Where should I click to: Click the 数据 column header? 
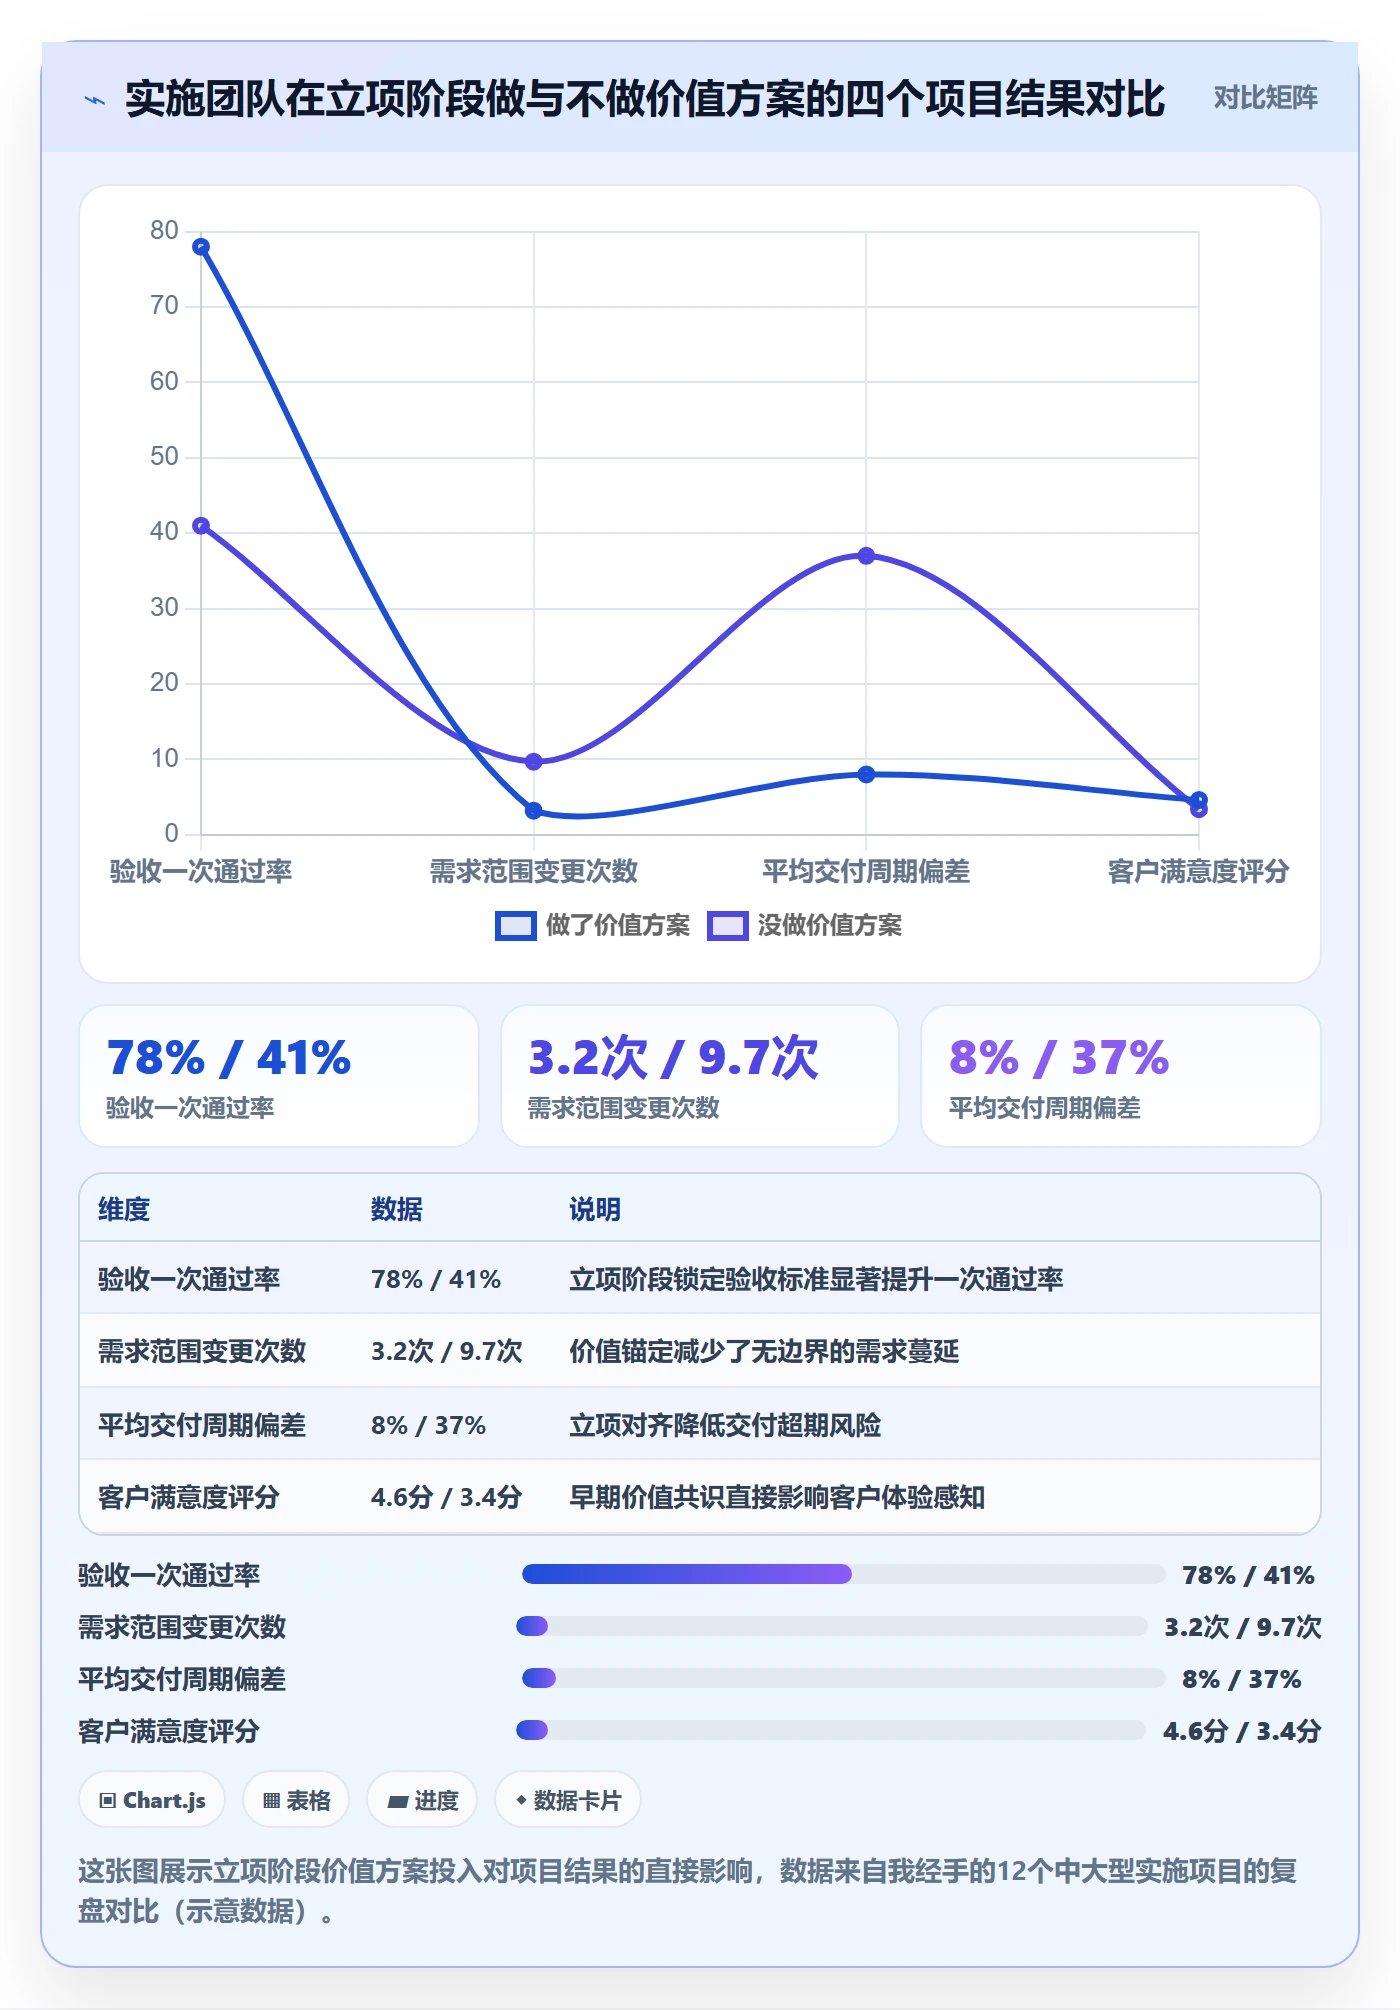pos(397,1209)
